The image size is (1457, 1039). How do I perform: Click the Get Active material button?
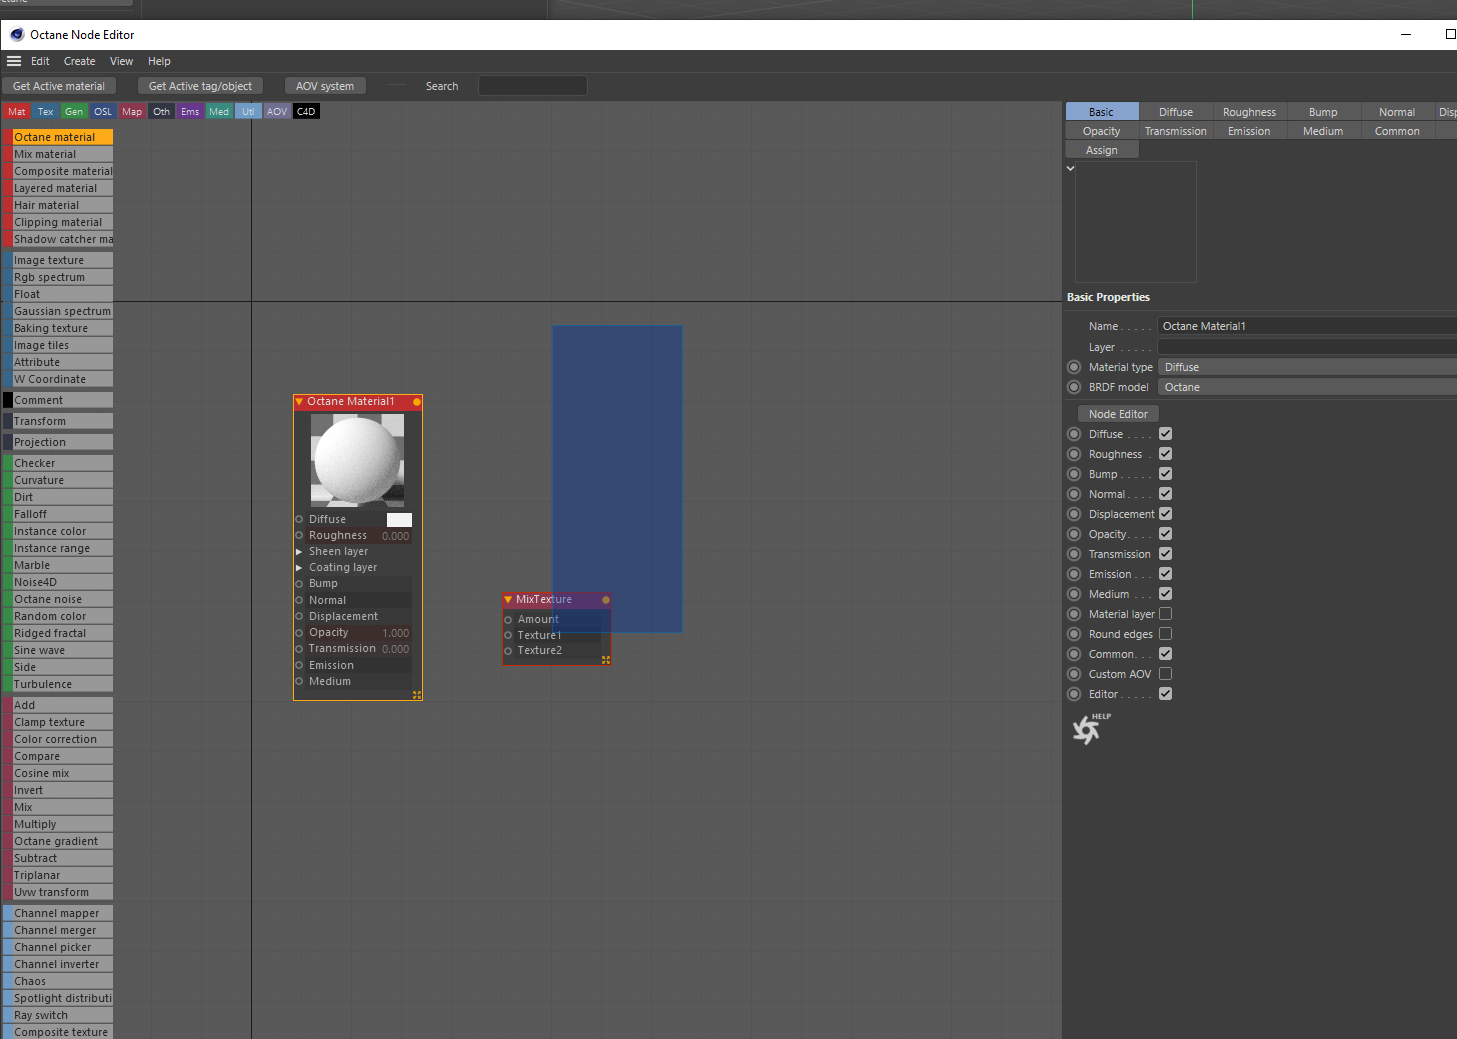point(59,86)
